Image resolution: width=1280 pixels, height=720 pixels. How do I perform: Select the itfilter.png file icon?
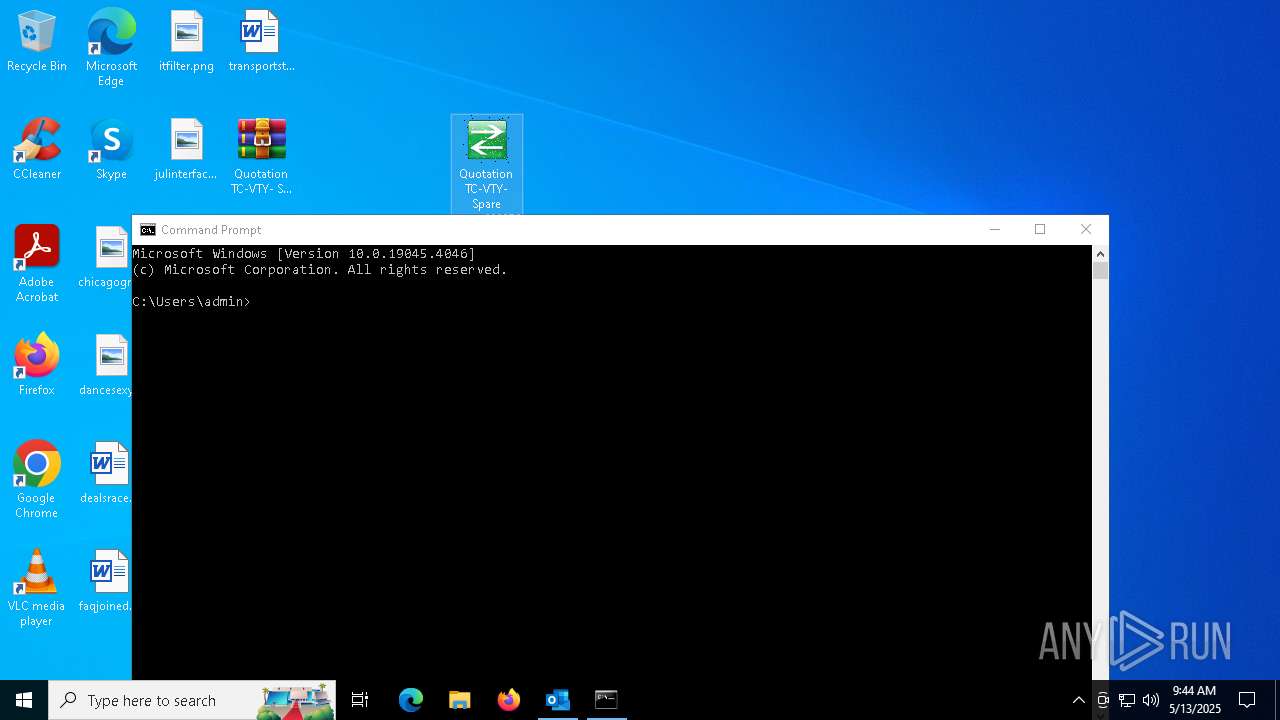click(186, 42)
